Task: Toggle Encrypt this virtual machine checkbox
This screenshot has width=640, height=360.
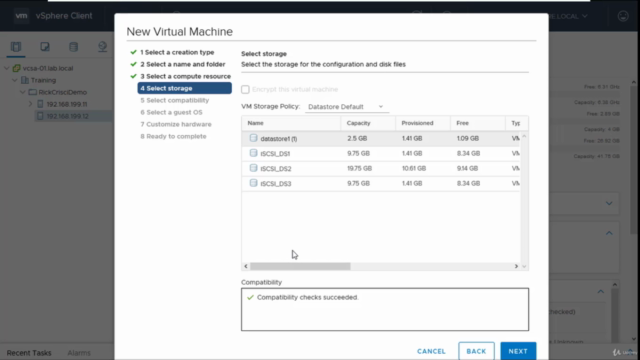Action: pyautogui.click(x=245, y=89)
